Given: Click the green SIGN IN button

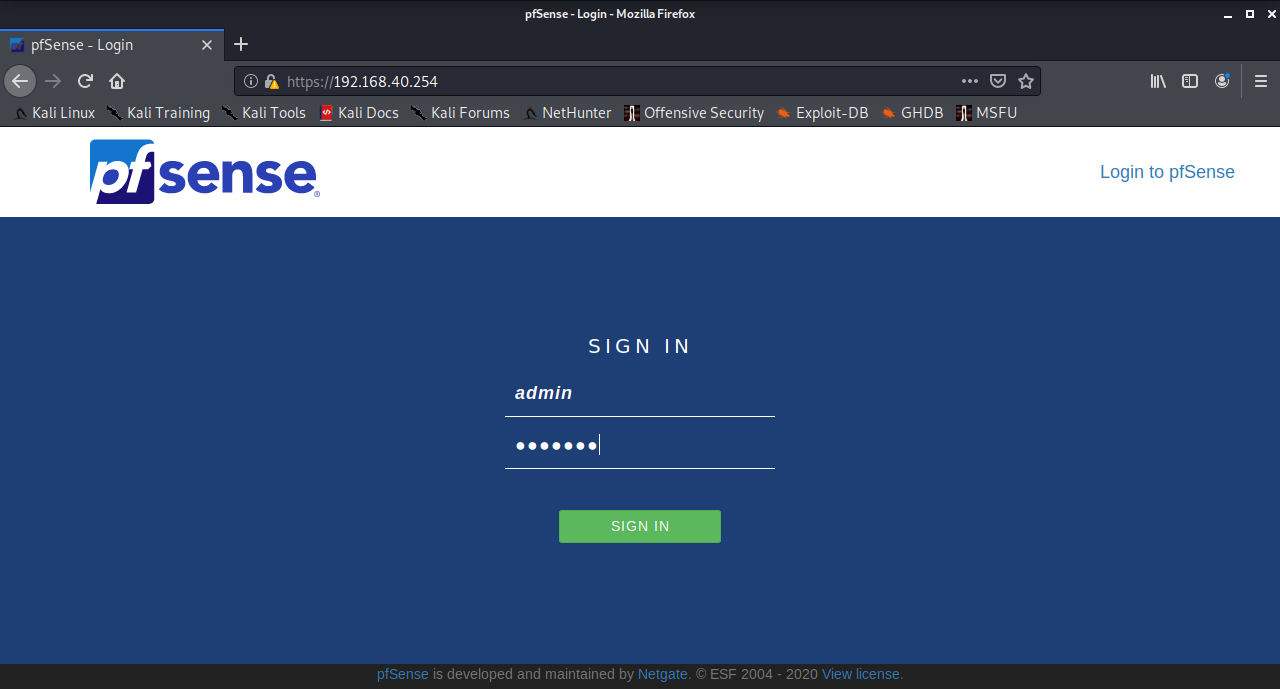Looking at the screenshot, I should 640,526.
